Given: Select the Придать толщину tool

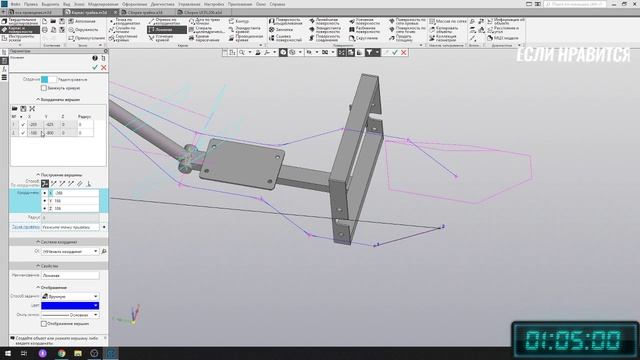Looking at the screenshot, I should [x=400, y=38].
